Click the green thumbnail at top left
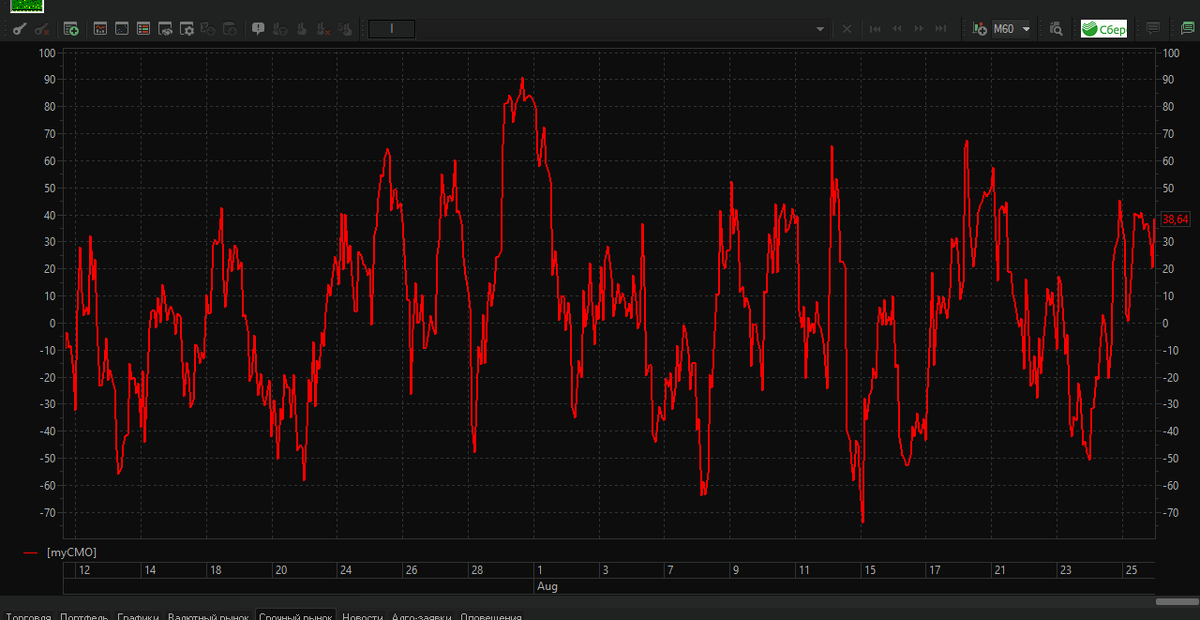The image size is (1200, 620). click(x=27, y=5)
